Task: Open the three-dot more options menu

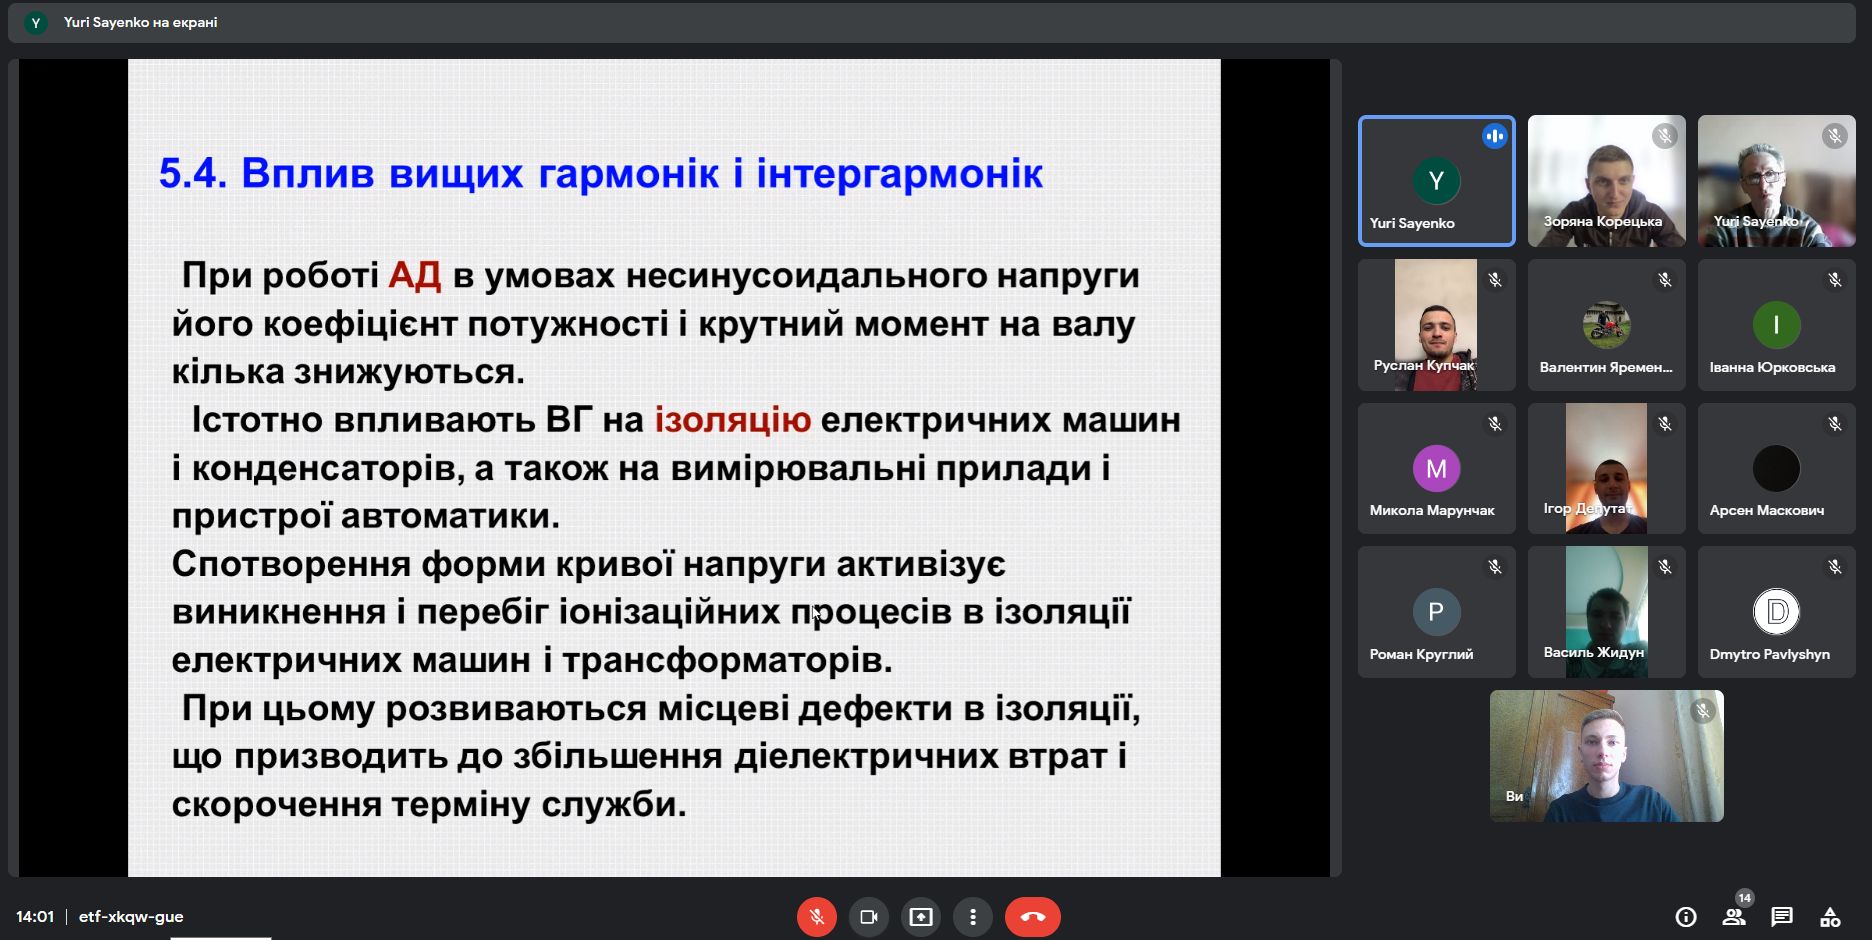Action: pos(972,917)
